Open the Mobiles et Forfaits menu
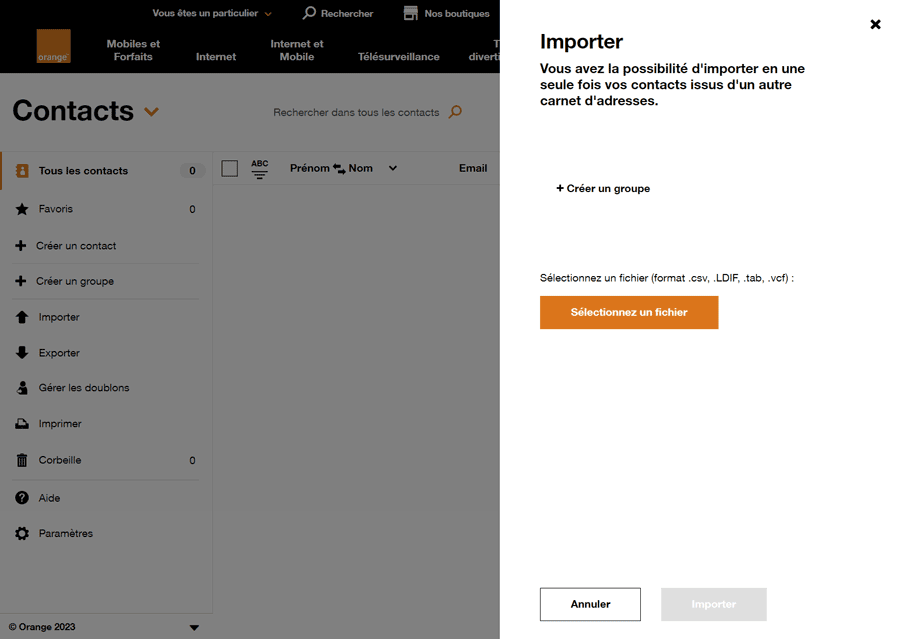 click(133, 50)
